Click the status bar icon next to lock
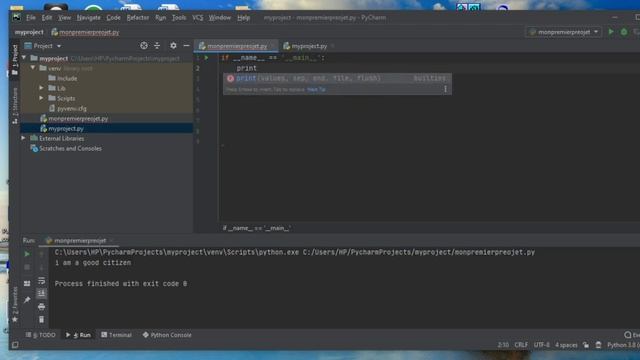The image size is (640, 360). click(x=598, y=345)
